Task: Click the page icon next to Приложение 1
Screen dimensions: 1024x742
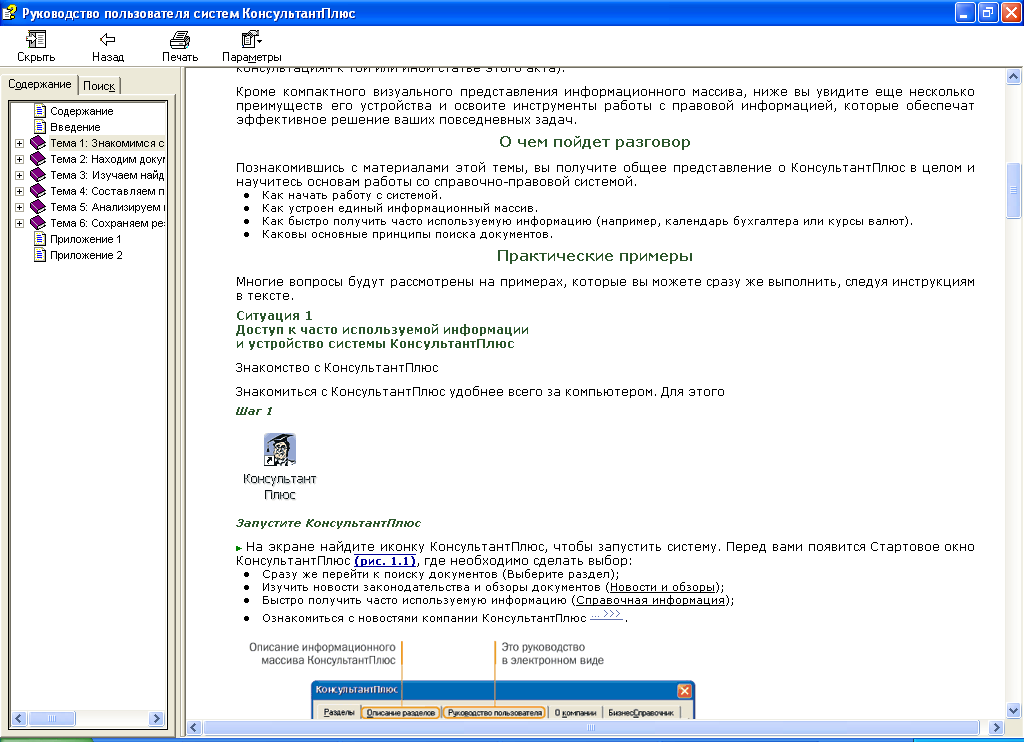Action: [40, 238]
